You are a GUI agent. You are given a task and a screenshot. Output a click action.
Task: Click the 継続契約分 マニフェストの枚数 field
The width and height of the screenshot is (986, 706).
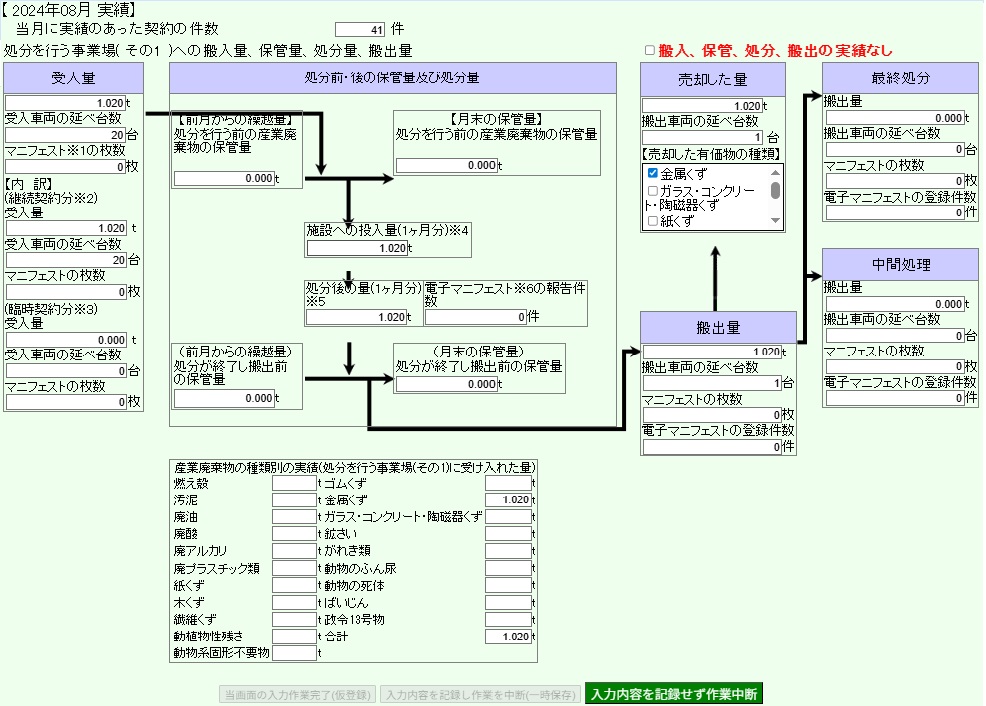click(x=67, y=292)
